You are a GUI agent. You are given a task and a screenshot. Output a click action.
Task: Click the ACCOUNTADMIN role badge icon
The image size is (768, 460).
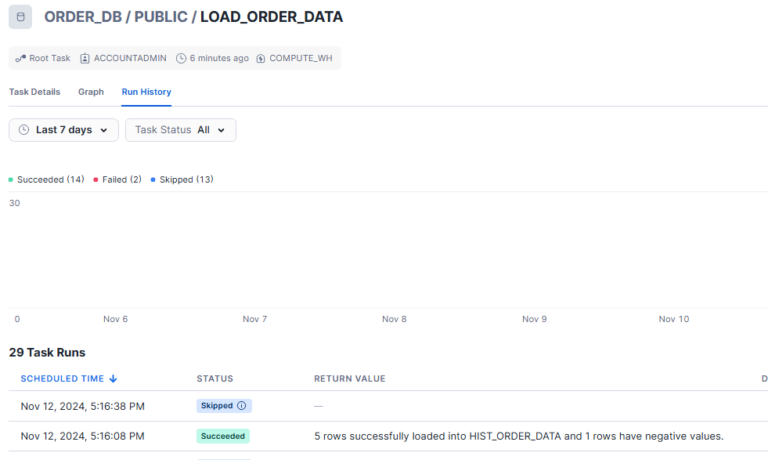pyautogui.click(x=85, y=58)
